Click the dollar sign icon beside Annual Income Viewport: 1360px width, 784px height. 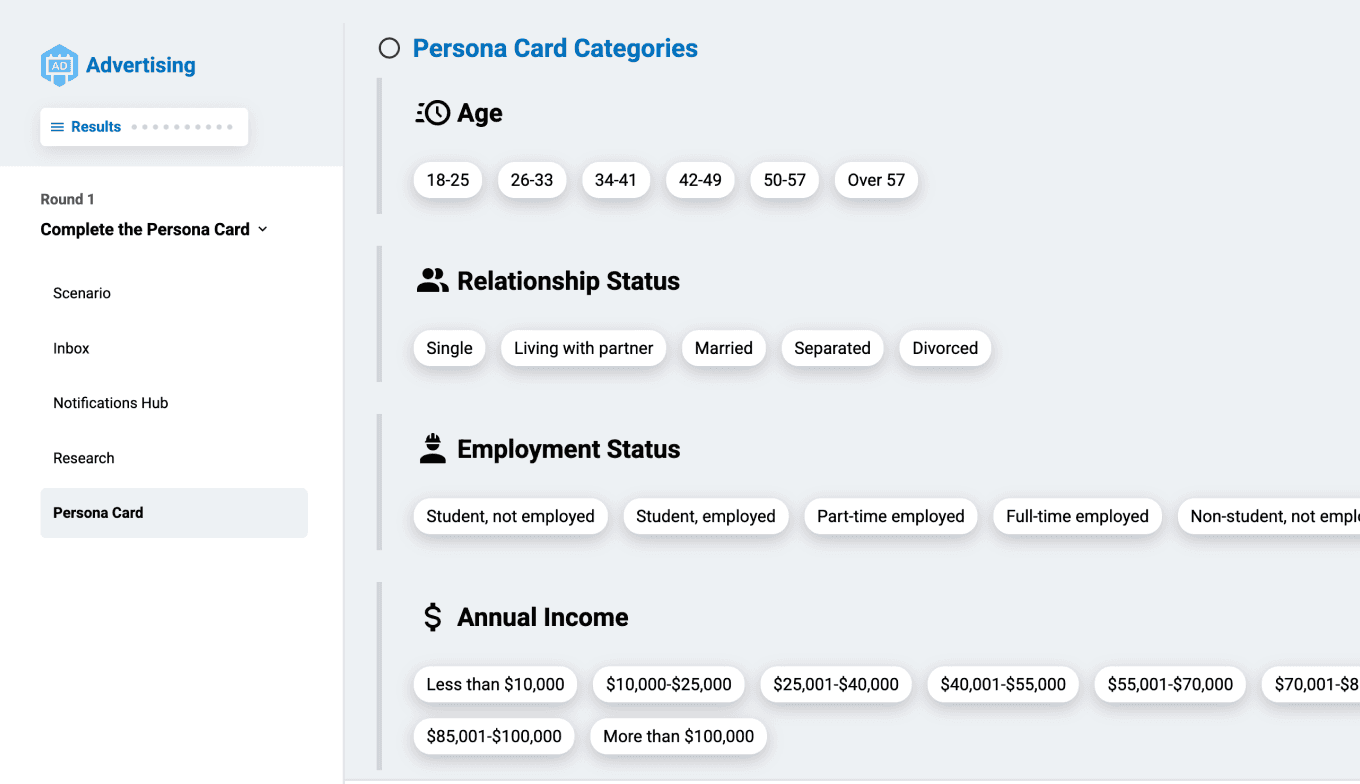[x=432, y=617]
